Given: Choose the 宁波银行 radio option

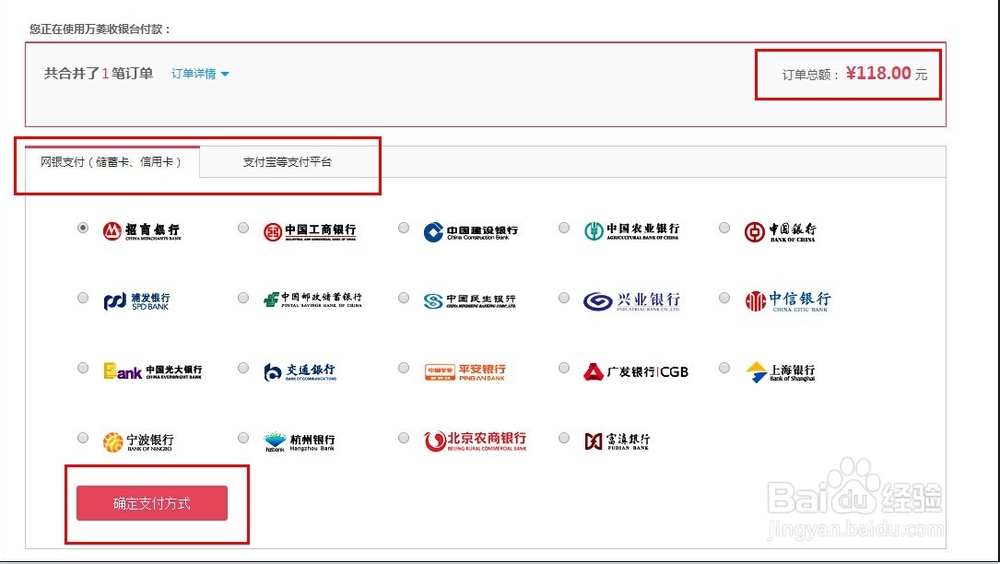Looking at the screenshot, I should click(83, 438).
